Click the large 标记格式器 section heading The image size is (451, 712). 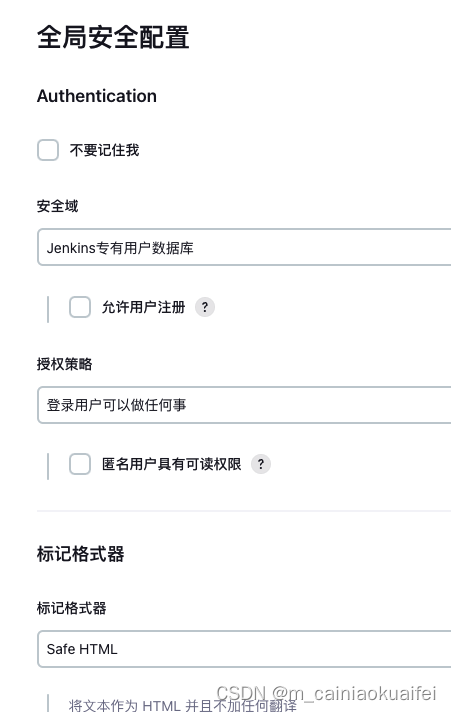point(80,554)
